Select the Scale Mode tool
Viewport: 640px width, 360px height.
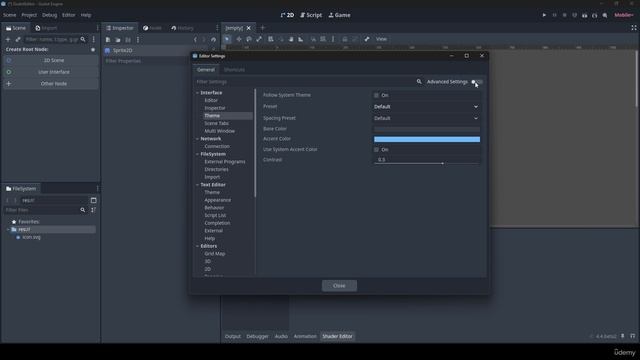pyautogui.click(x=259, y=39)
